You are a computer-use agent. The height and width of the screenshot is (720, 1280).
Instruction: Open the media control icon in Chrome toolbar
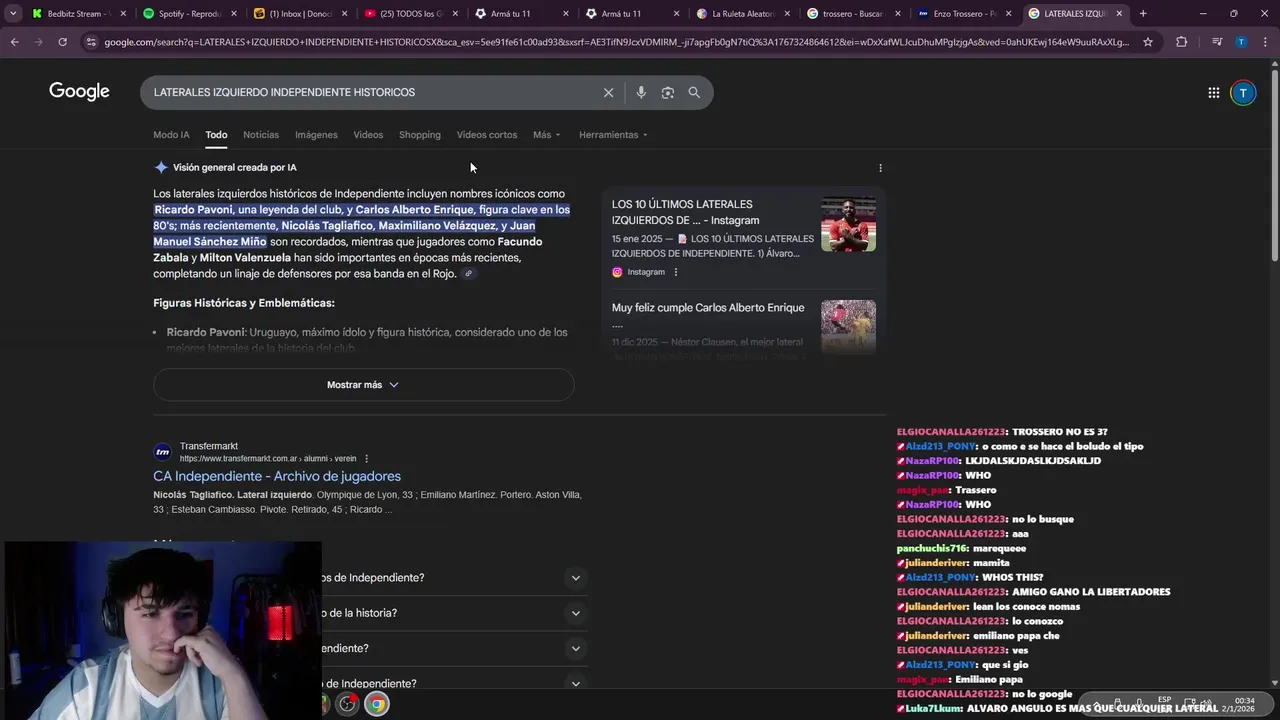click(x=1217, y=42)
